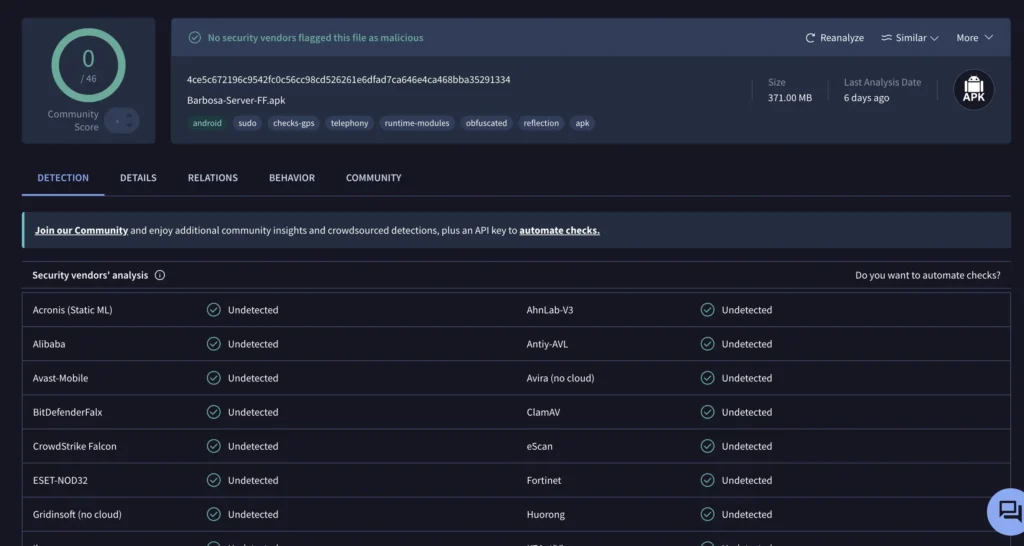This screenshot has height=546, width=1024.
Task: Click the ESET-NOD32 undetected check icon
Action: (214, 480)
